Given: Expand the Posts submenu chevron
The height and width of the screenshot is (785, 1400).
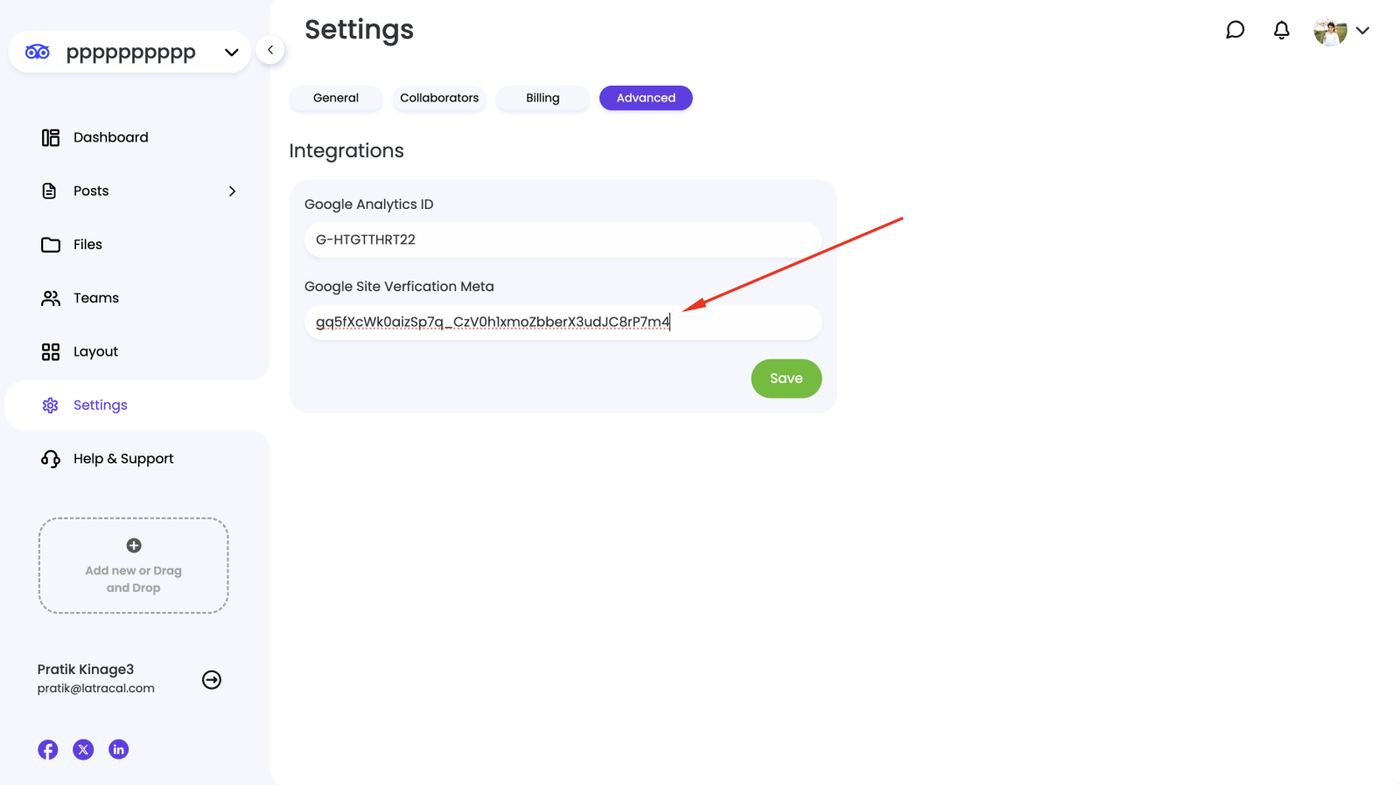Looking at the screenshot, I should (x=232, y=191).
